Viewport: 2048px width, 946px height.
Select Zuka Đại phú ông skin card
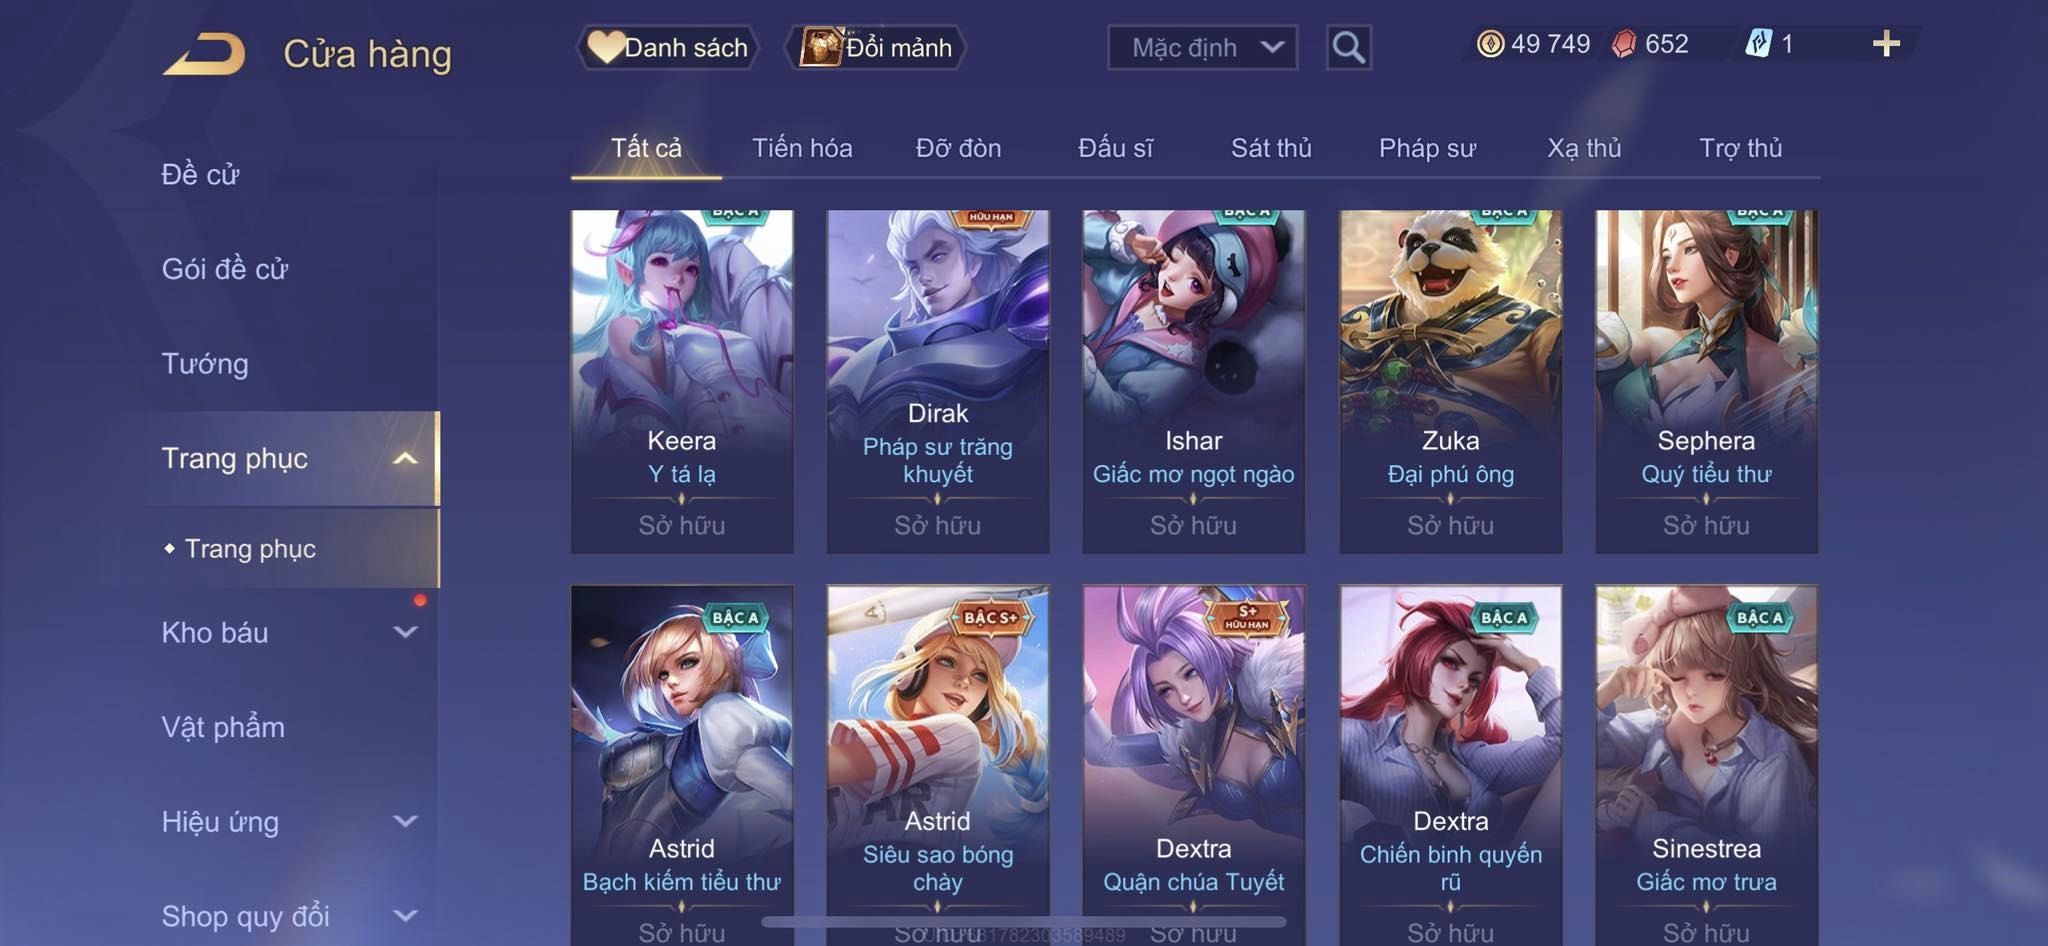[1450, 381]
